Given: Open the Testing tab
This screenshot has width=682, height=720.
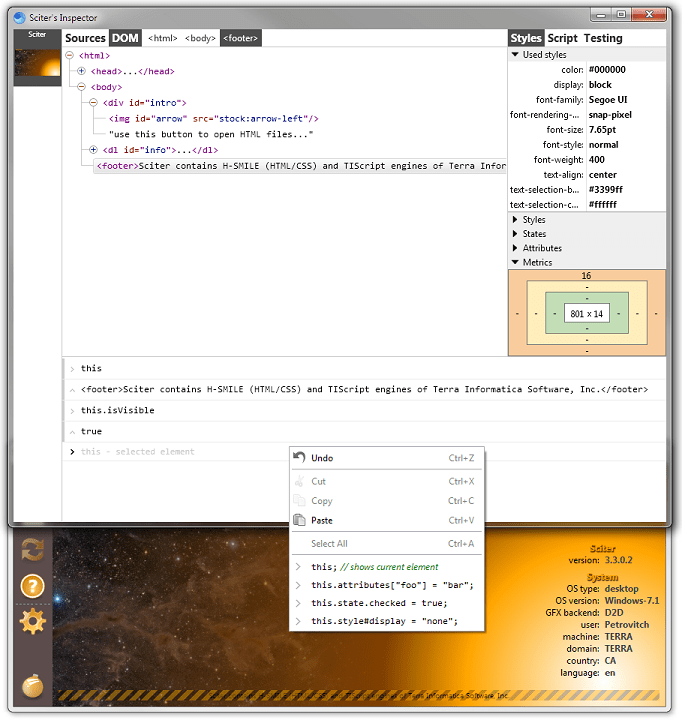Looking at the screenshot, I should coord(603,38).
